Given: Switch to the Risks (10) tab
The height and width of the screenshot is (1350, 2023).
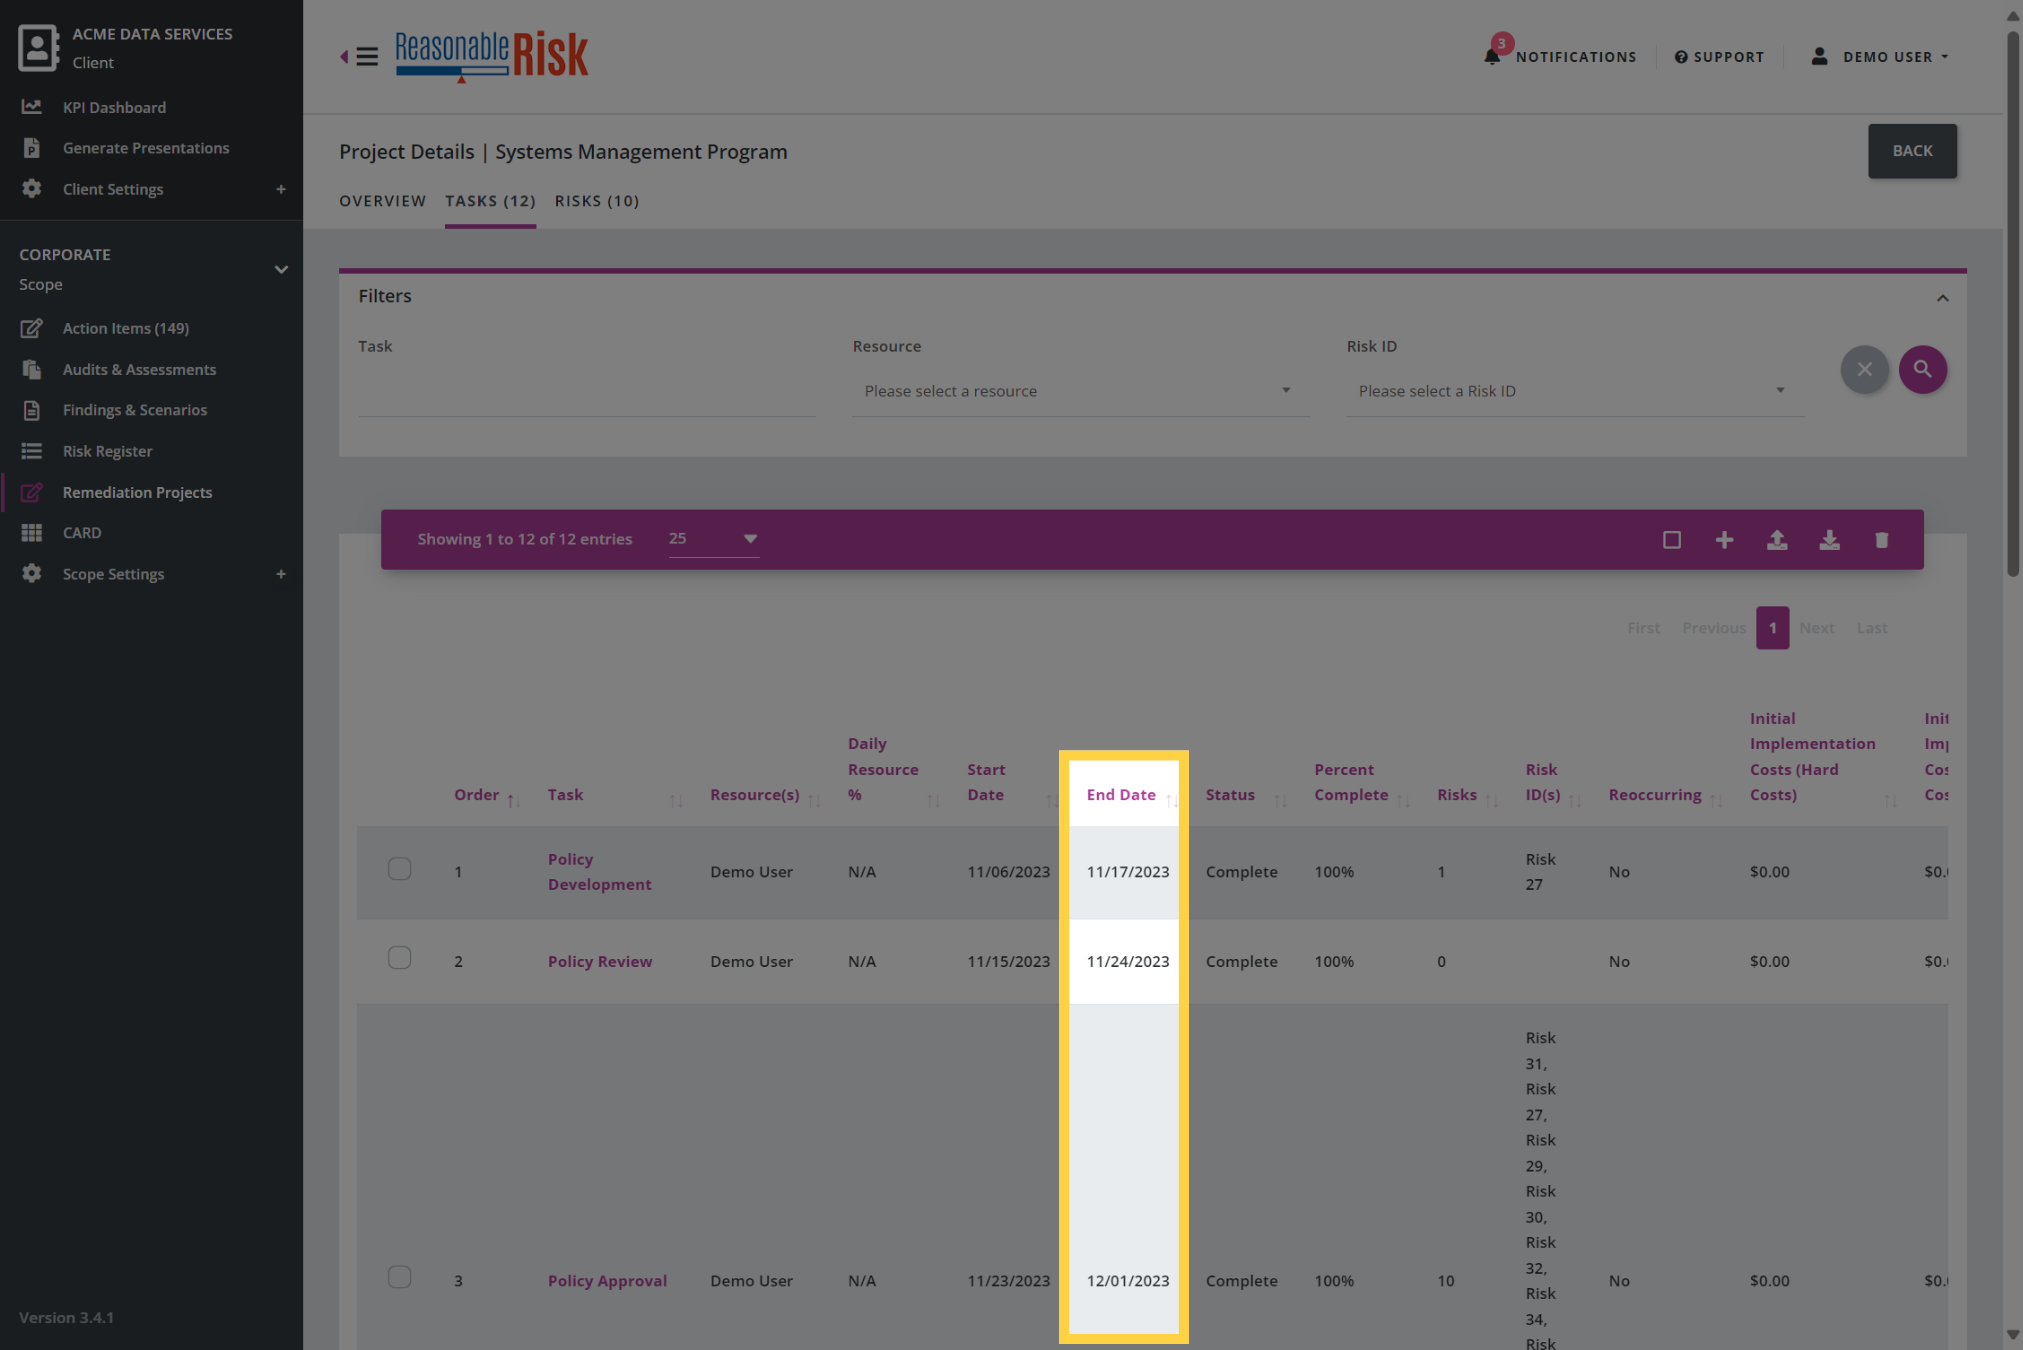Looking at the screenshot, I should (x=597, y=201).
